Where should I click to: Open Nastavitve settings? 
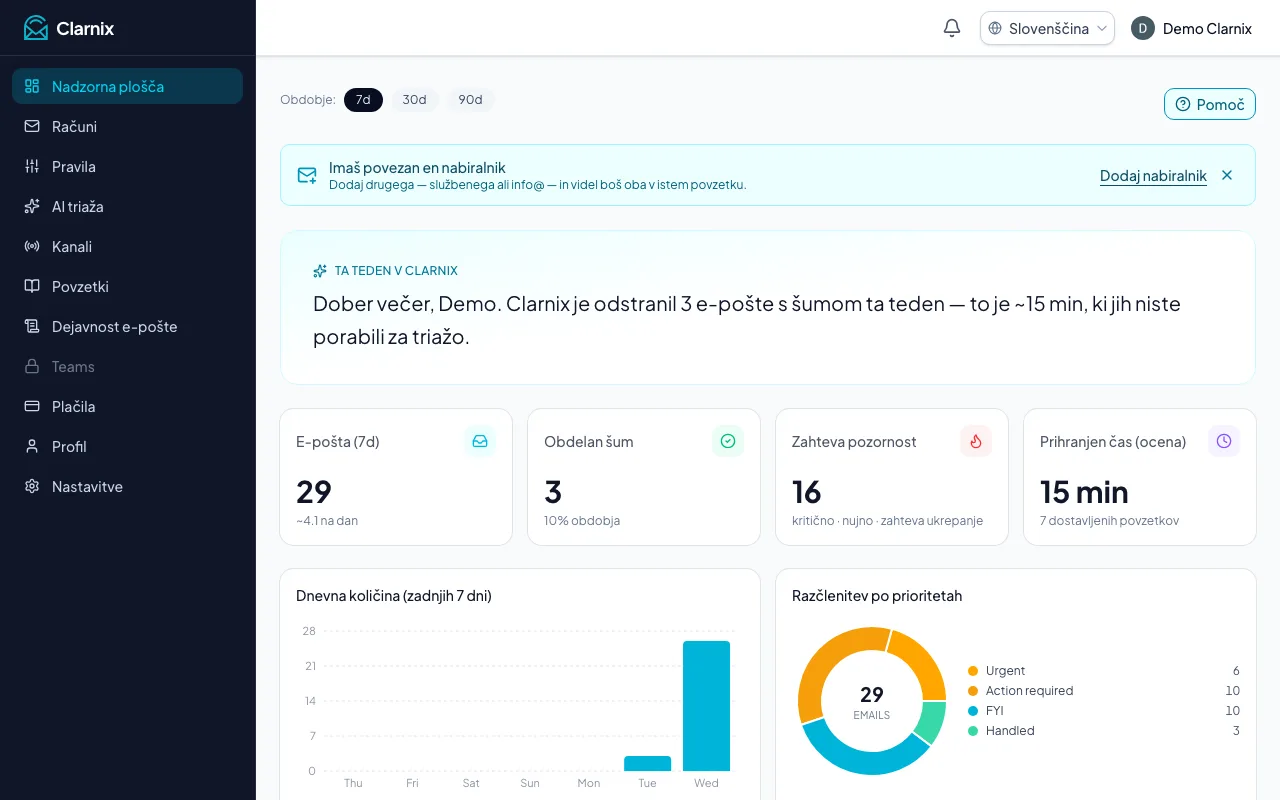click(x=127, y=486)
